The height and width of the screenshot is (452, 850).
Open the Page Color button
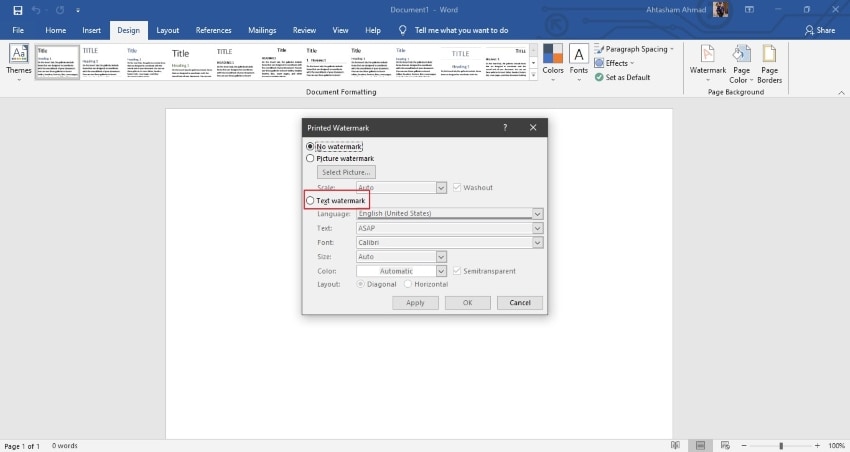[x=741, y=64]
